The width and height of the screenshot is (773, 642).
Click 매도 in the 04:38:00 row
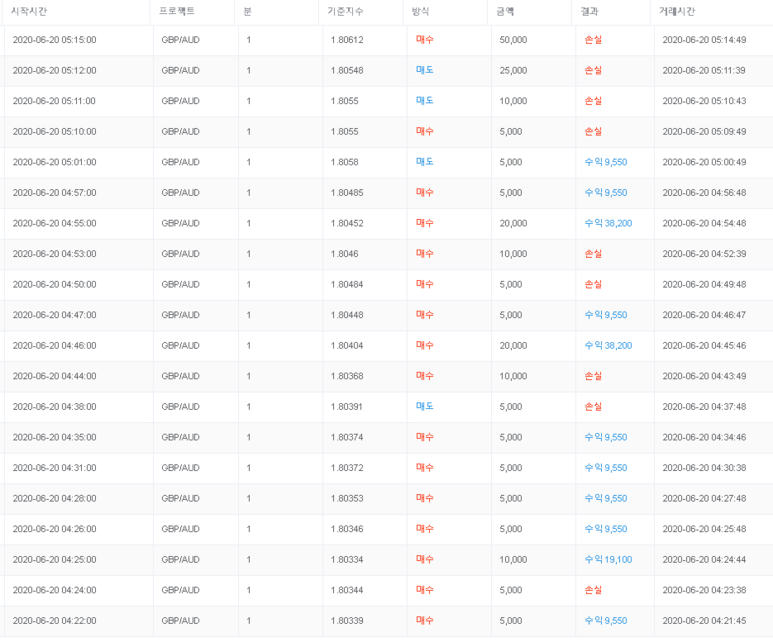pos(424,406)
